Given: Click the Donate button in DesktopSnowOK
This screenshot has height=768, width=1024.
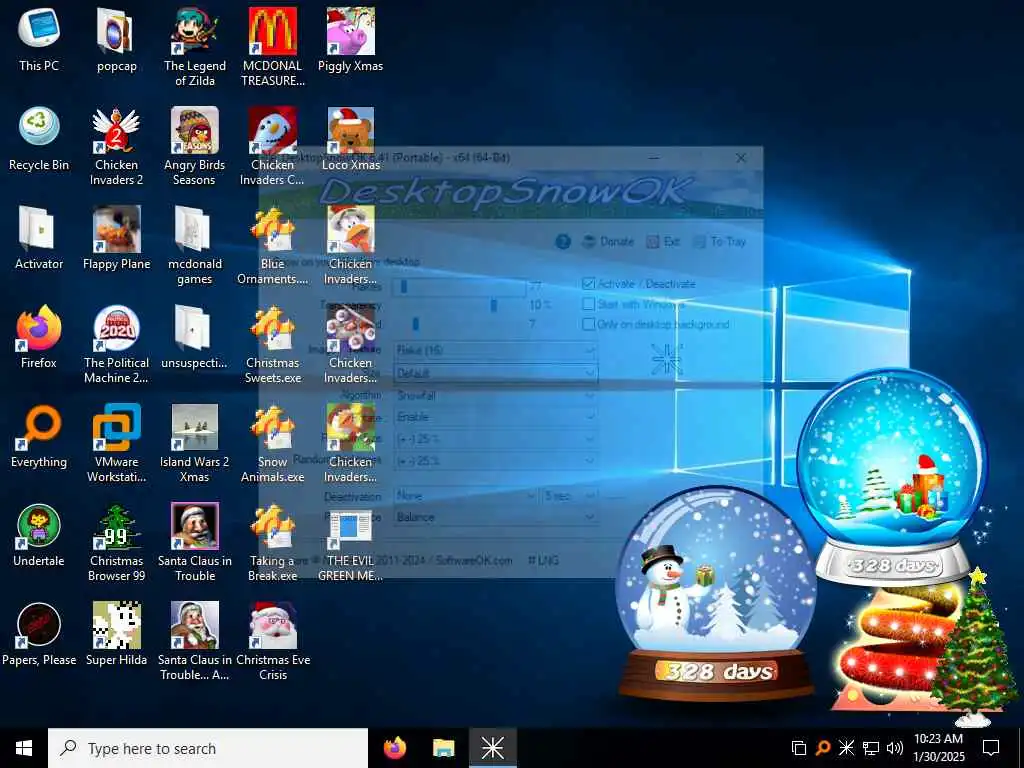Looking at the screenshot, I should pyautogui.click(x=607, y=242).
